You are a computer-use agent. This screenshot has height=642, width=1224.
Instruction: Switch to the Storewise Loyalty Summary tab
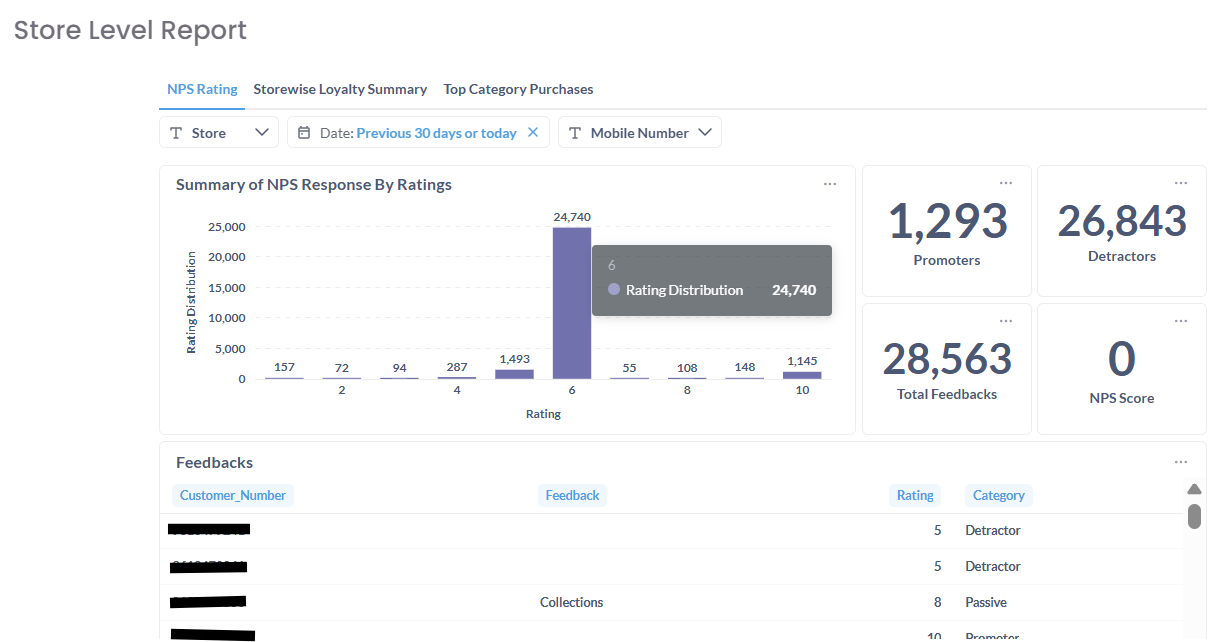pos(340,89)
